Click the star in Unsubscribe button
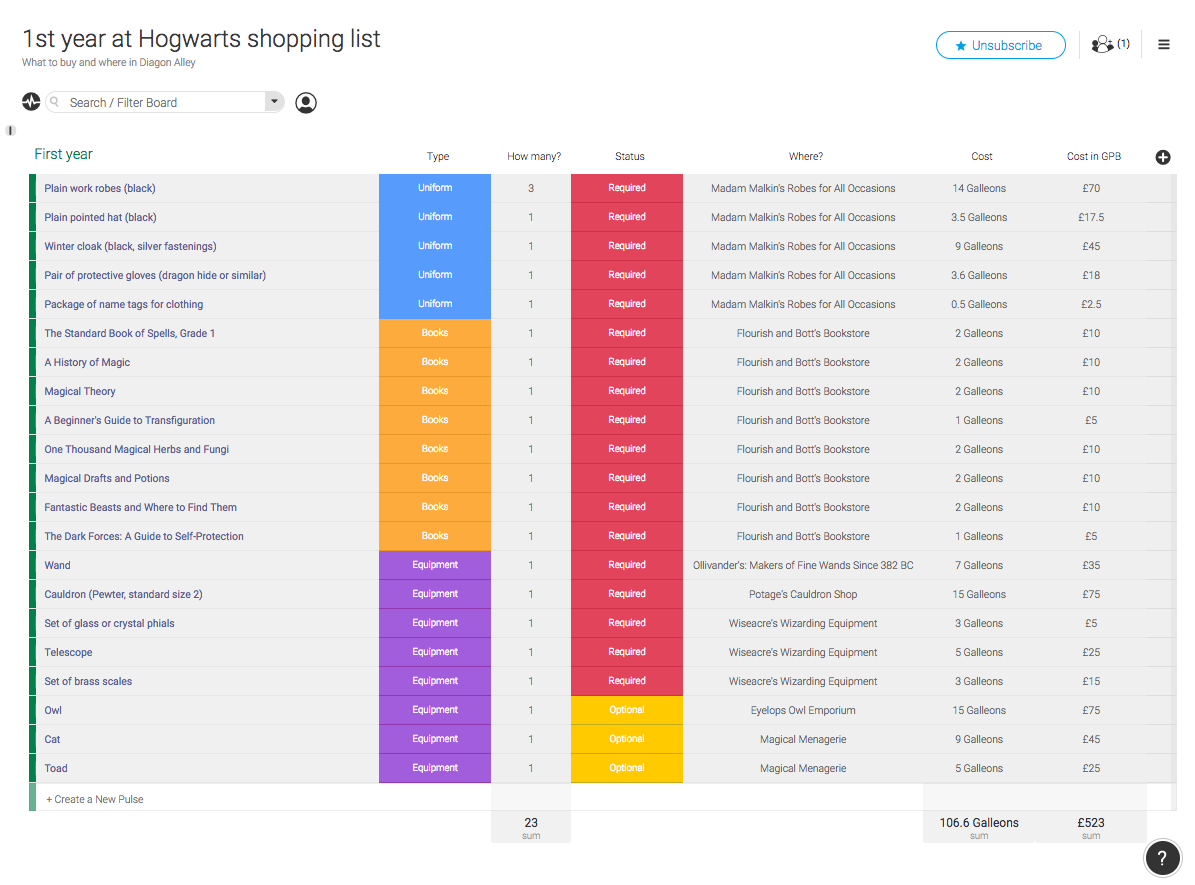 [x=961, y=46]
